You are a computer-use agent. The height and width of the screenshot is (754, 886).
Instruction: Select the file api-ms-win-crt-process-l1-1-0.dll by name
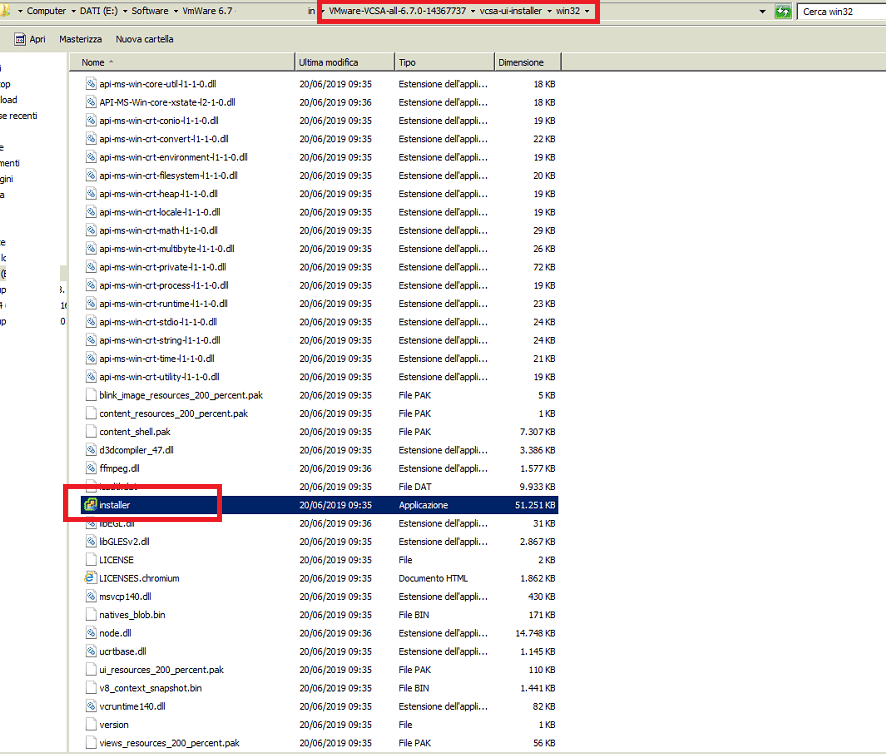click(164, 285)
